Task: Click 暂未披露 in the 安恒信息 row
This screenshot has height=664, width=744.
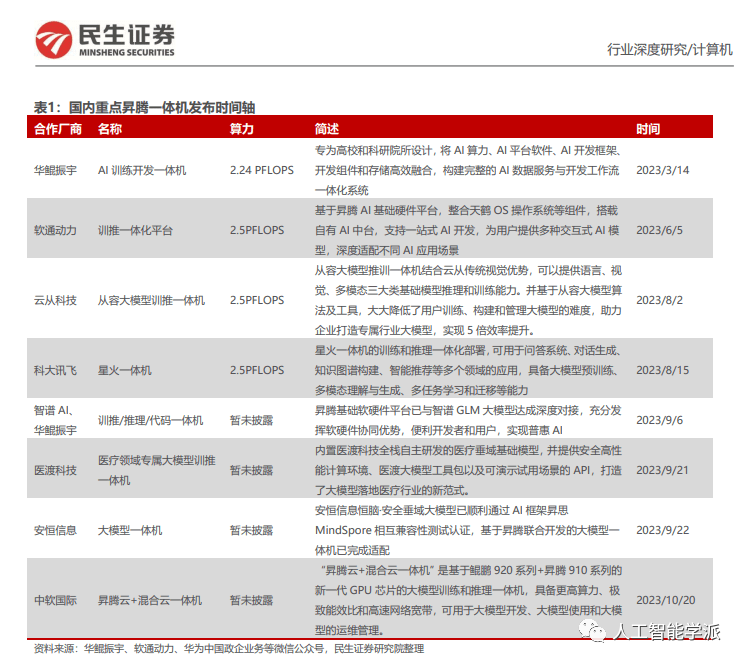Action: [251, 530]
